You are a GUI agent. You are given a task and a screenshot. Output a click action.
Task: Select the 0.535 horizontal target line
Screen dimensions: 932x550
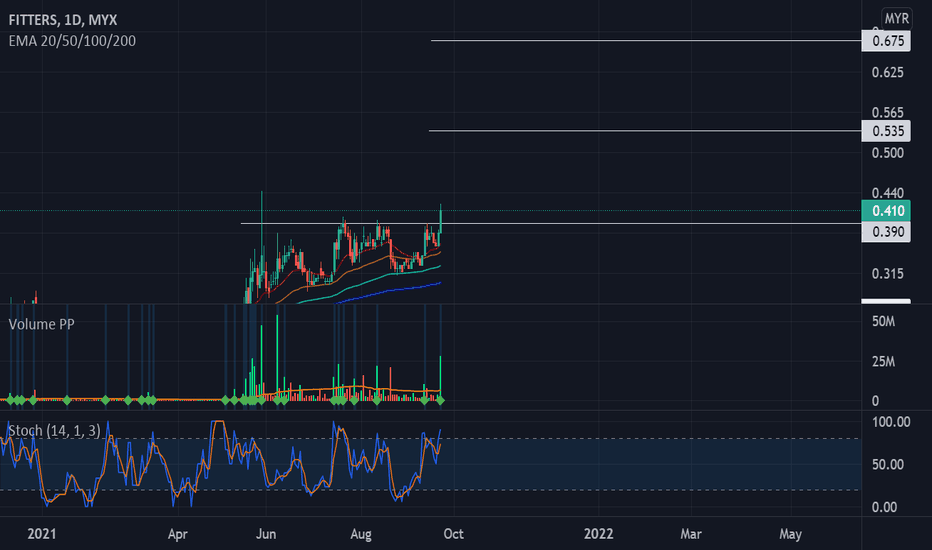[645, 130]
